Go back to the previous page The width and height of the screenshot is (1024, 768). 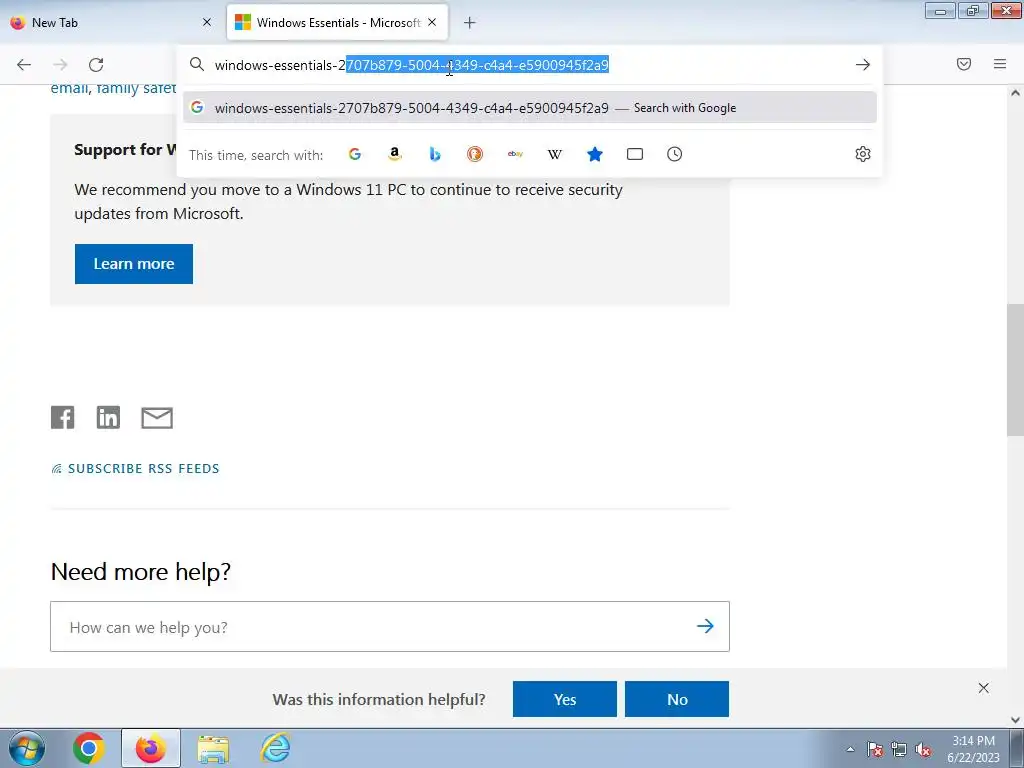point(24,65)
